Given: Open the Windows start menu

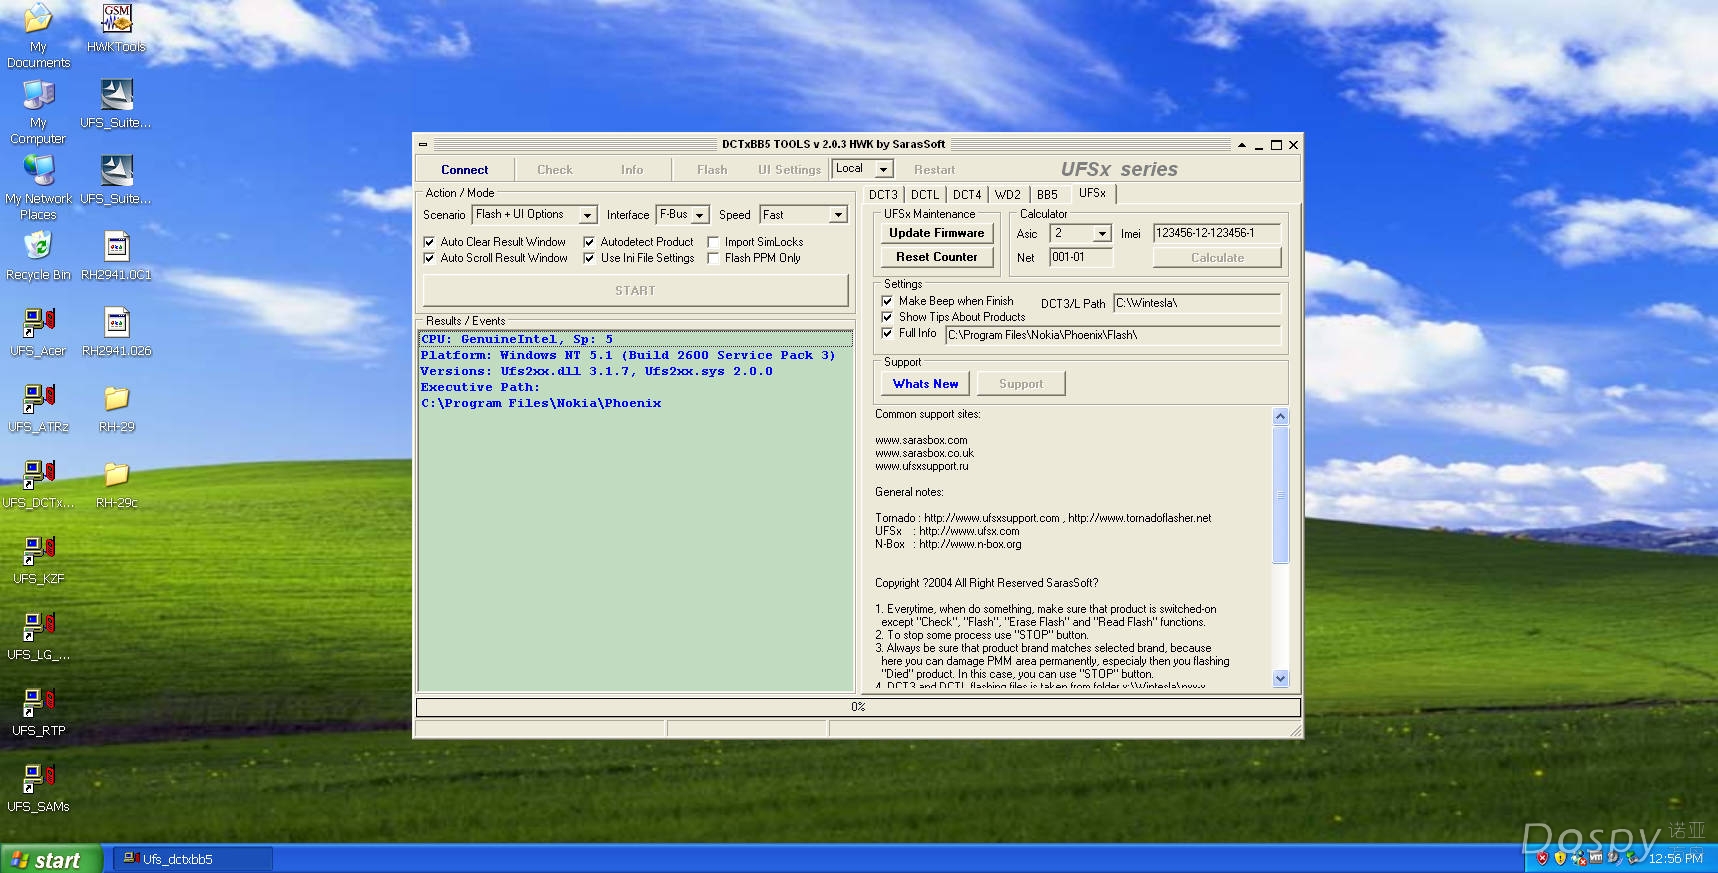Looking at the screenshot, I should [x=51, y=859].
